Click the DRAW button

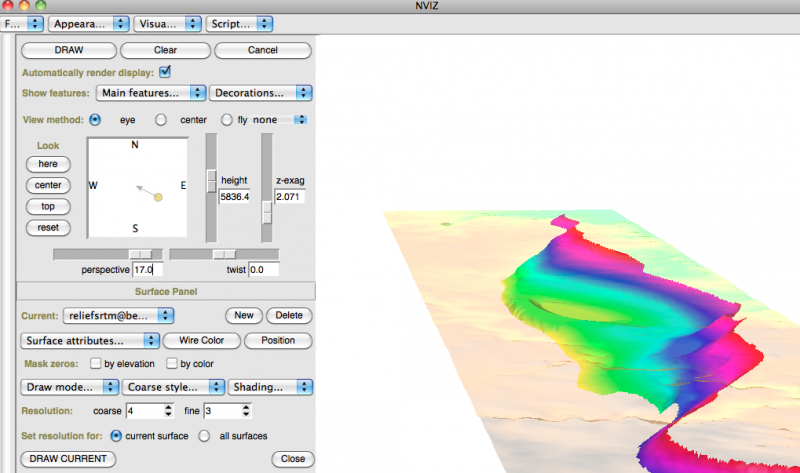tap(69, 49)
